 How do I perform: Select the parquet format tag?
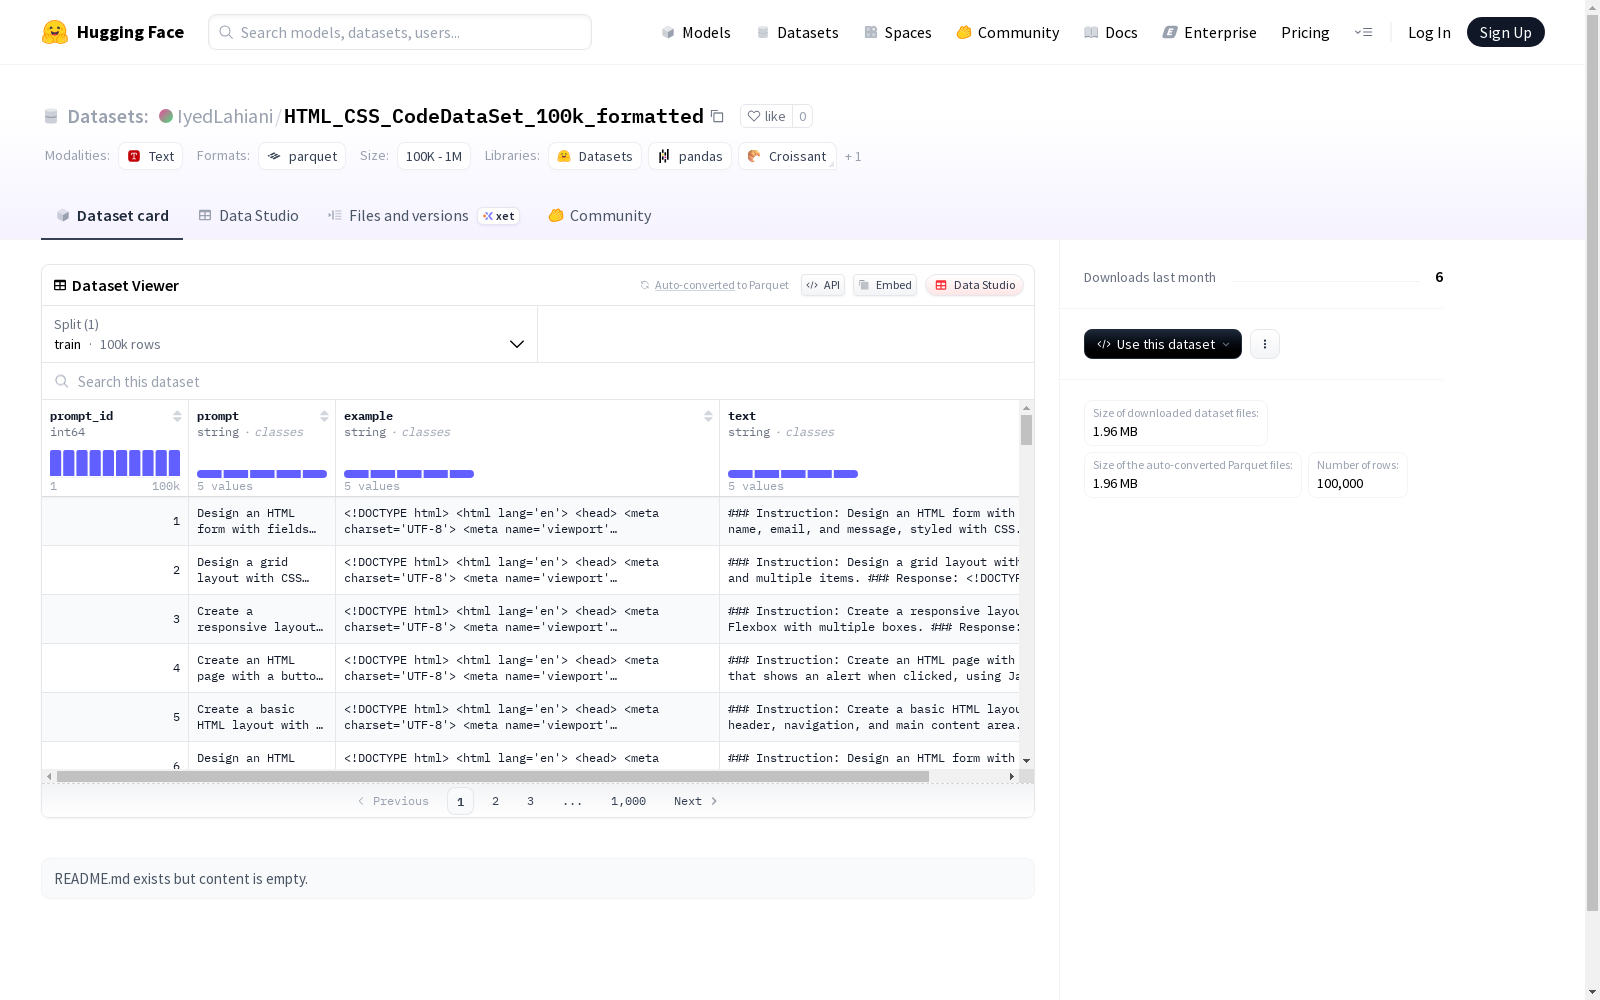click(302, 156)
